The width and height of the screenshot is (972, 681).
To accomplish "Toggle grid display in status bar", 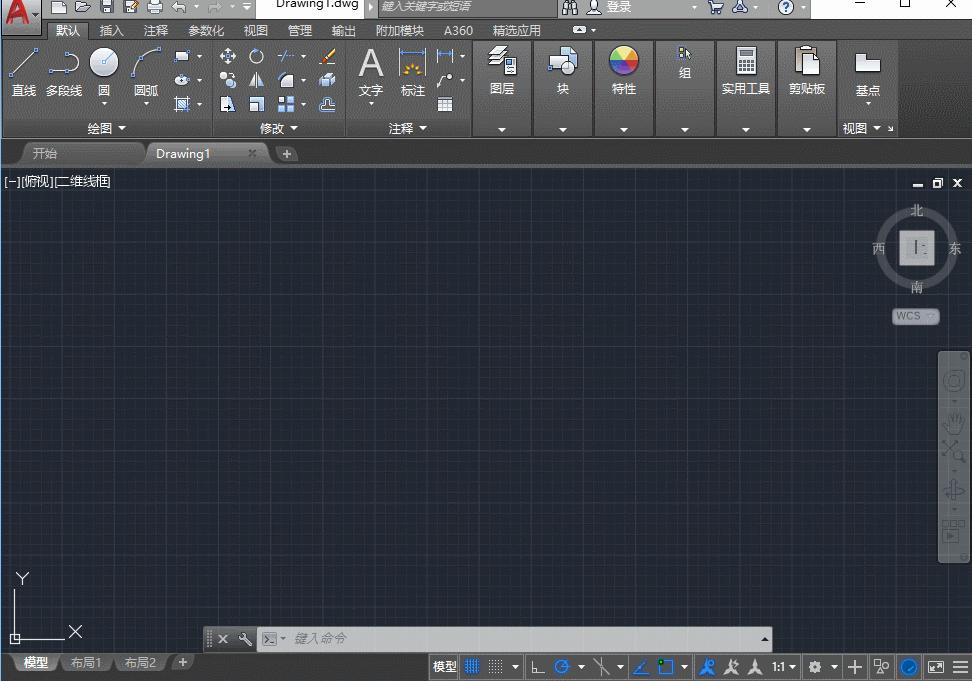I will click(x=472, y=667).
